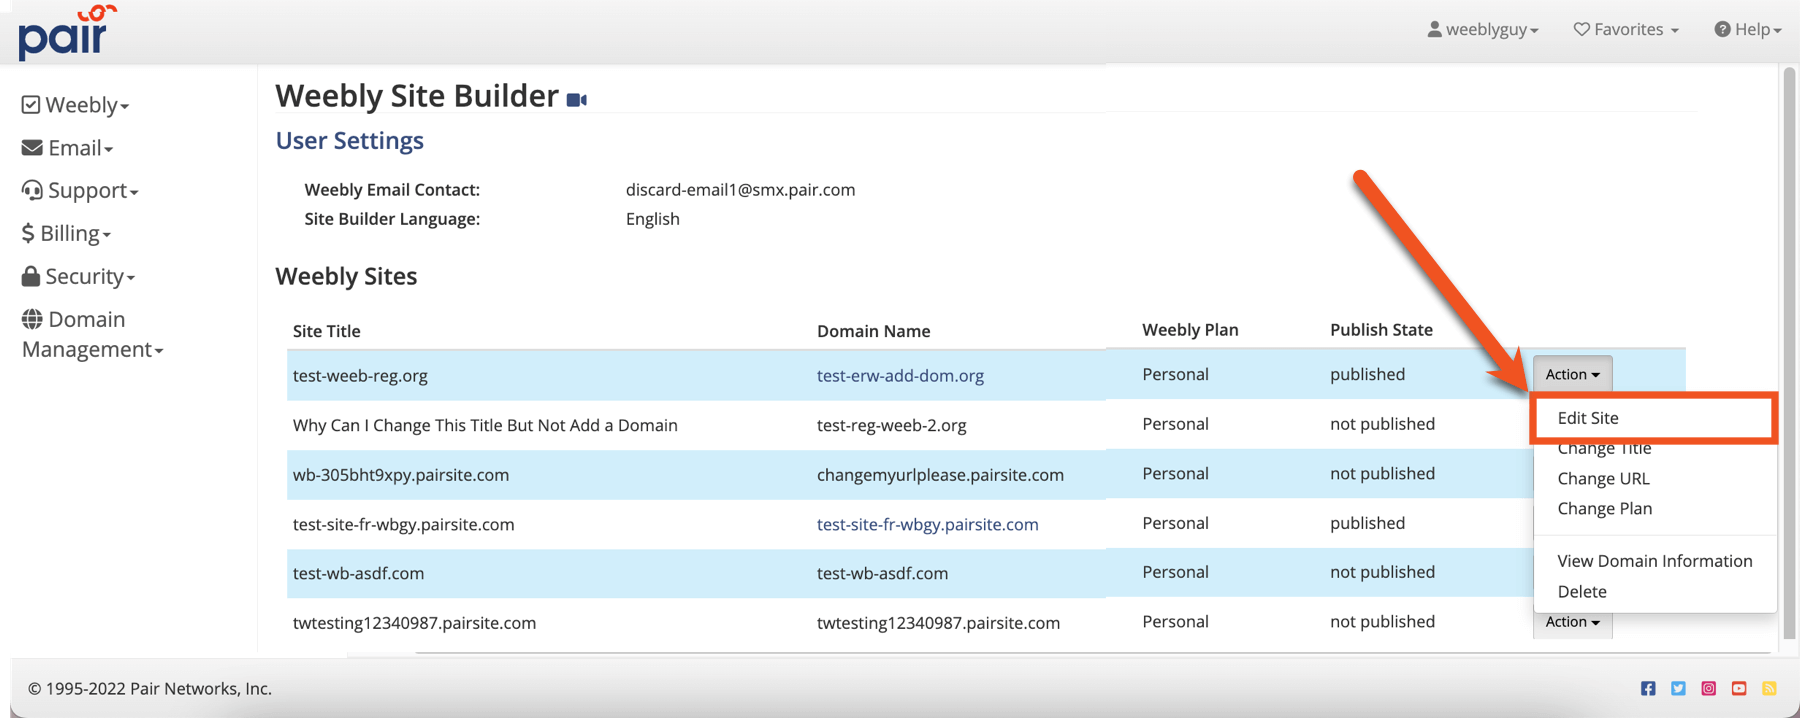Click the pair logo

pyautogui.click(x=66, y=31)
